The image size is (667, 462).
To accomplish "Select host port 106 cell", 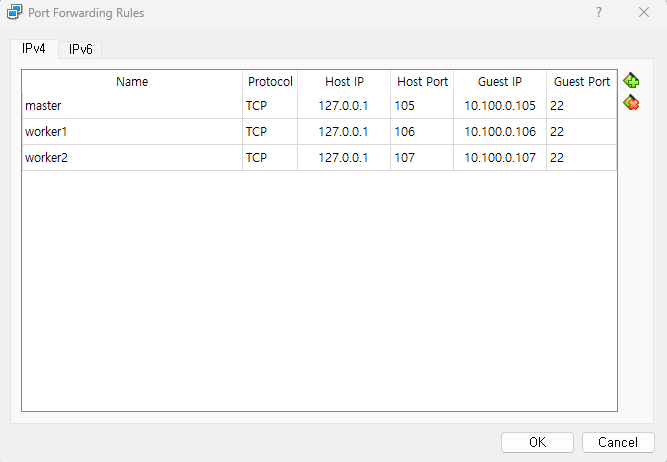I will 422,132.
